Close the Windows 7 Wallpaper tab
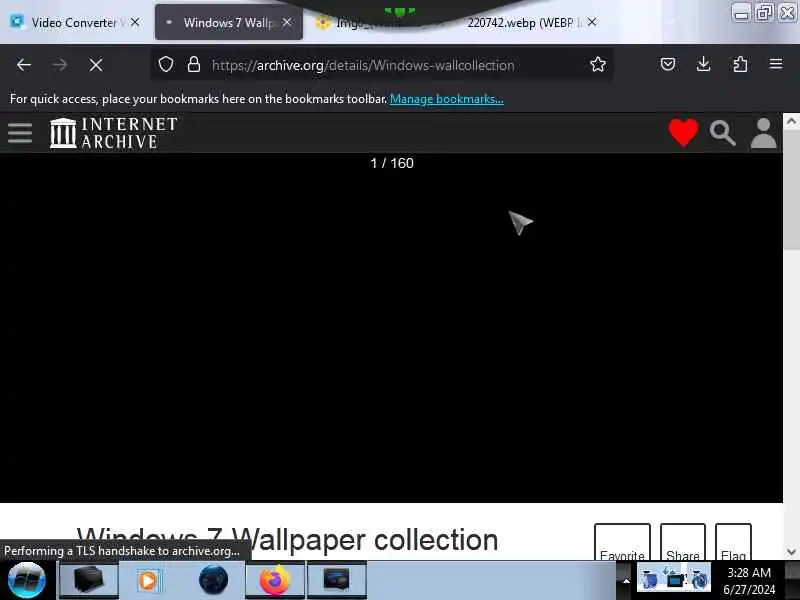Screen dimensions: 800x600 click(x=287, y=22)
